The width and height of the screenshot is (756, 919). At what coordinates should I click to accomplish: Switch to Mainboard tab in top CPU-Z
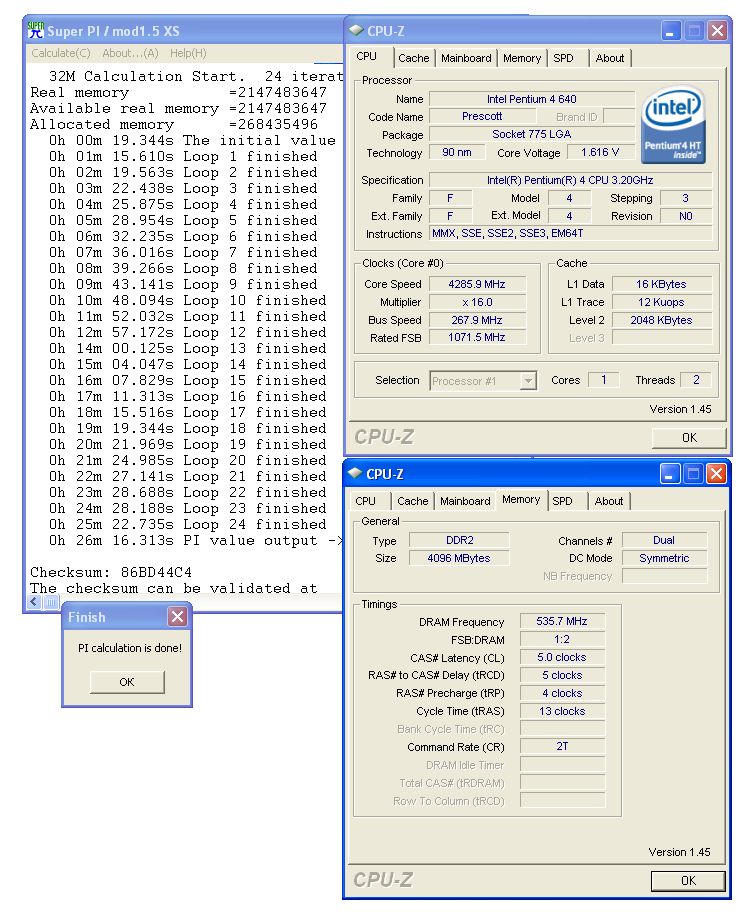466,58
